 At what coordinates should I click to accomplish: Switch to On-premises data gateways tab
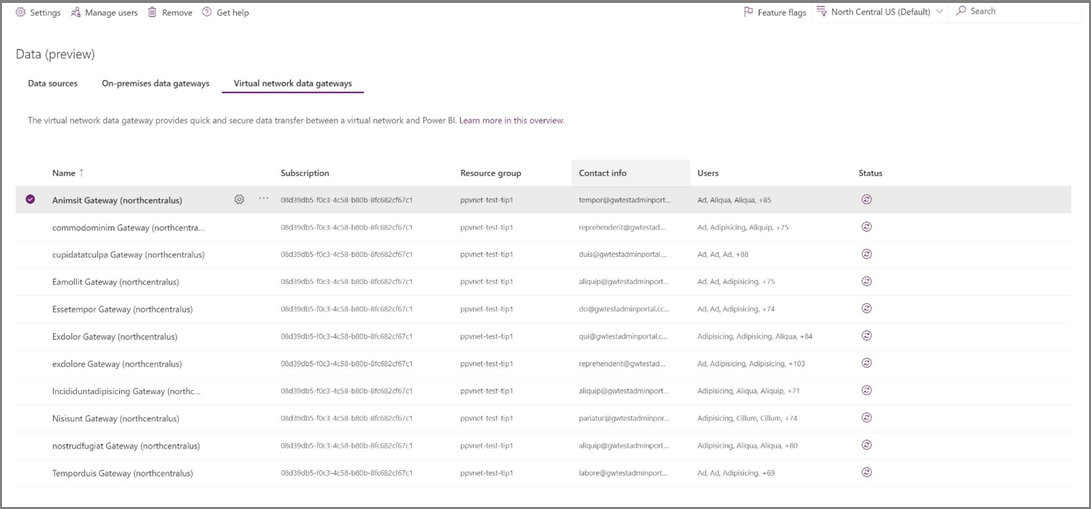coord(156,83)
